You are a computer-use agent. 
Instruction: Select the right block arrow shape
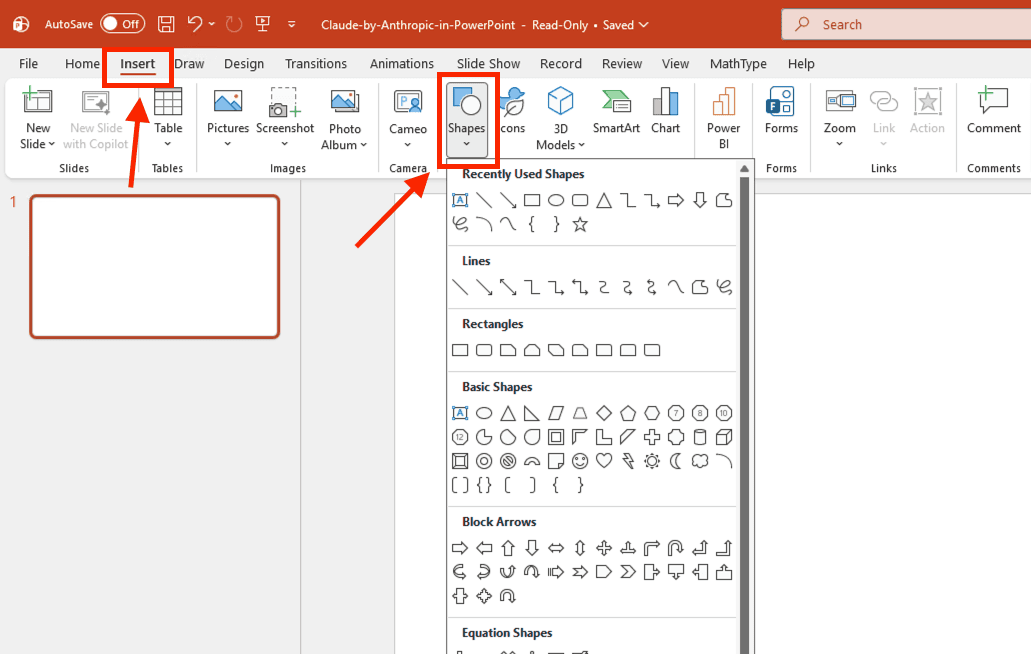(460, 547)
